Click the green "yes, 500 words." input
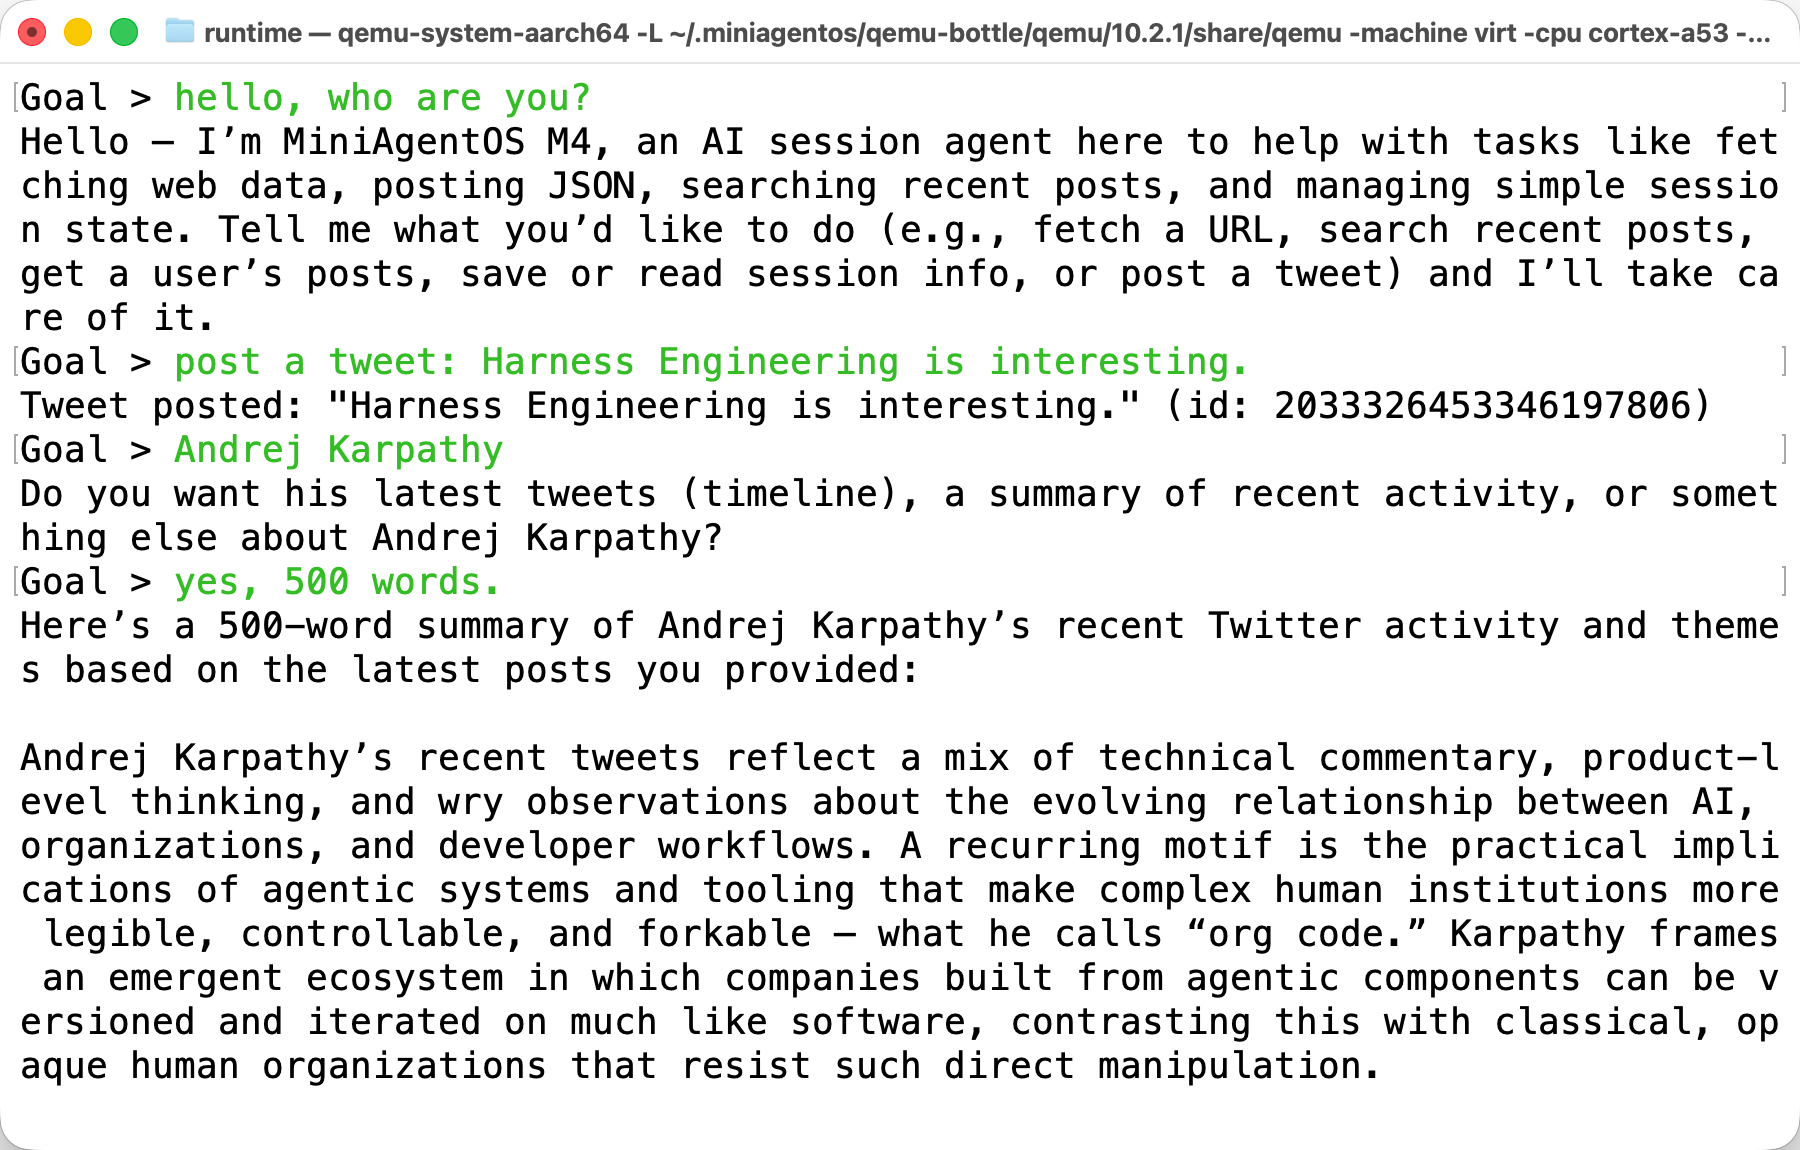 [x=336, y=582]
